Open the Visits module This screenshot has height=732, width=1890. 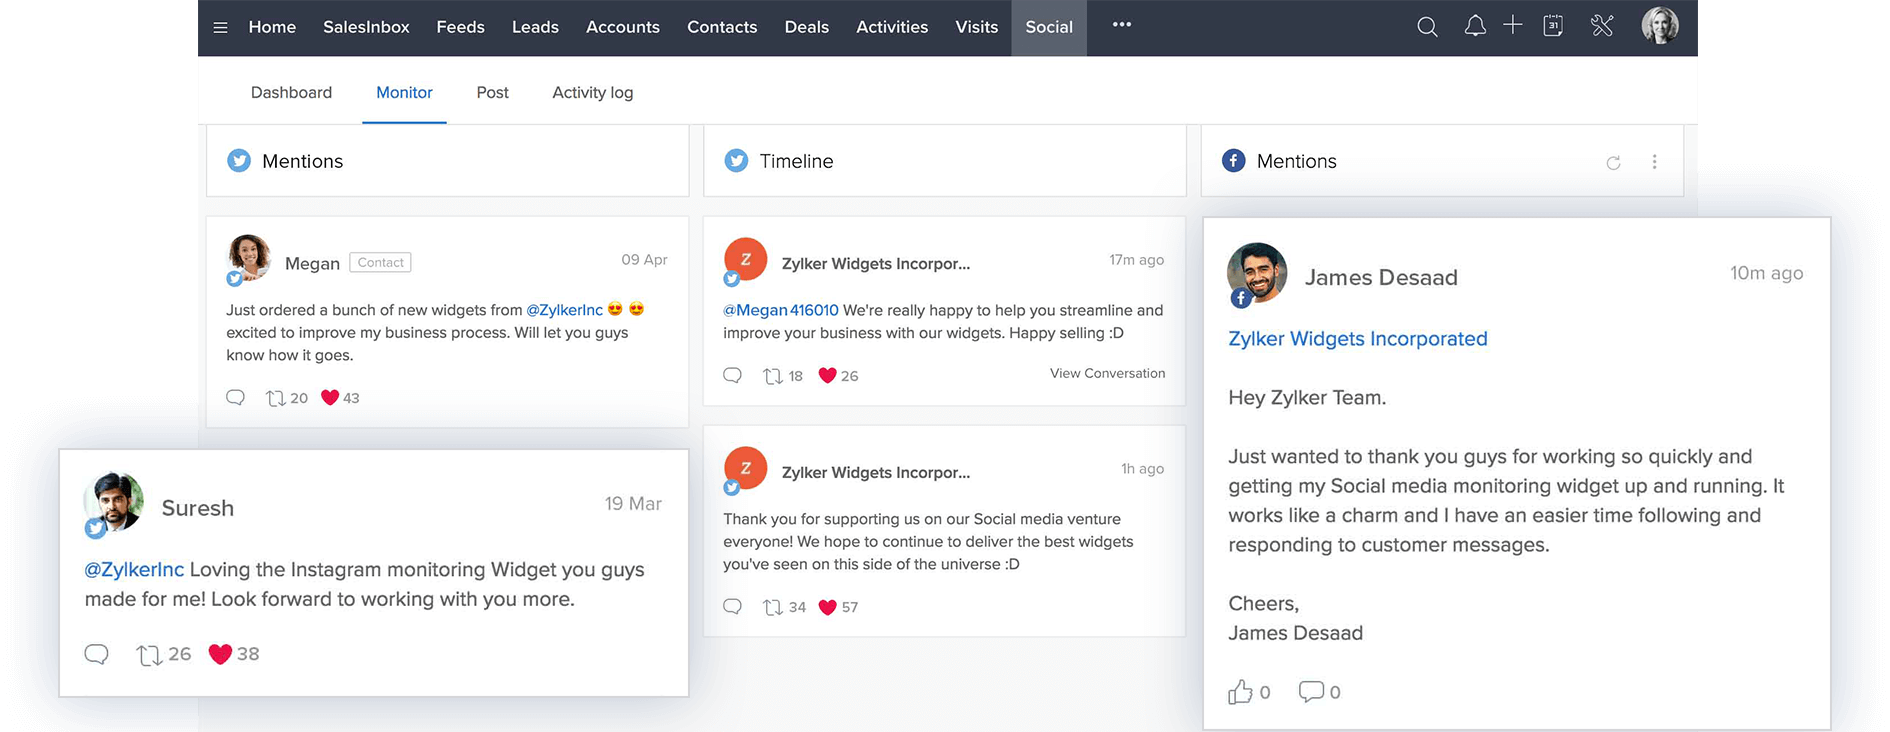(977, 27)
